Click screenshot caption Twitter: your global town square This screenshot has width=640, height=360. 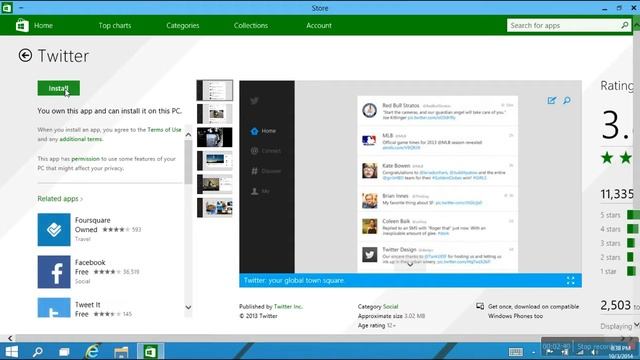point(294,280)
